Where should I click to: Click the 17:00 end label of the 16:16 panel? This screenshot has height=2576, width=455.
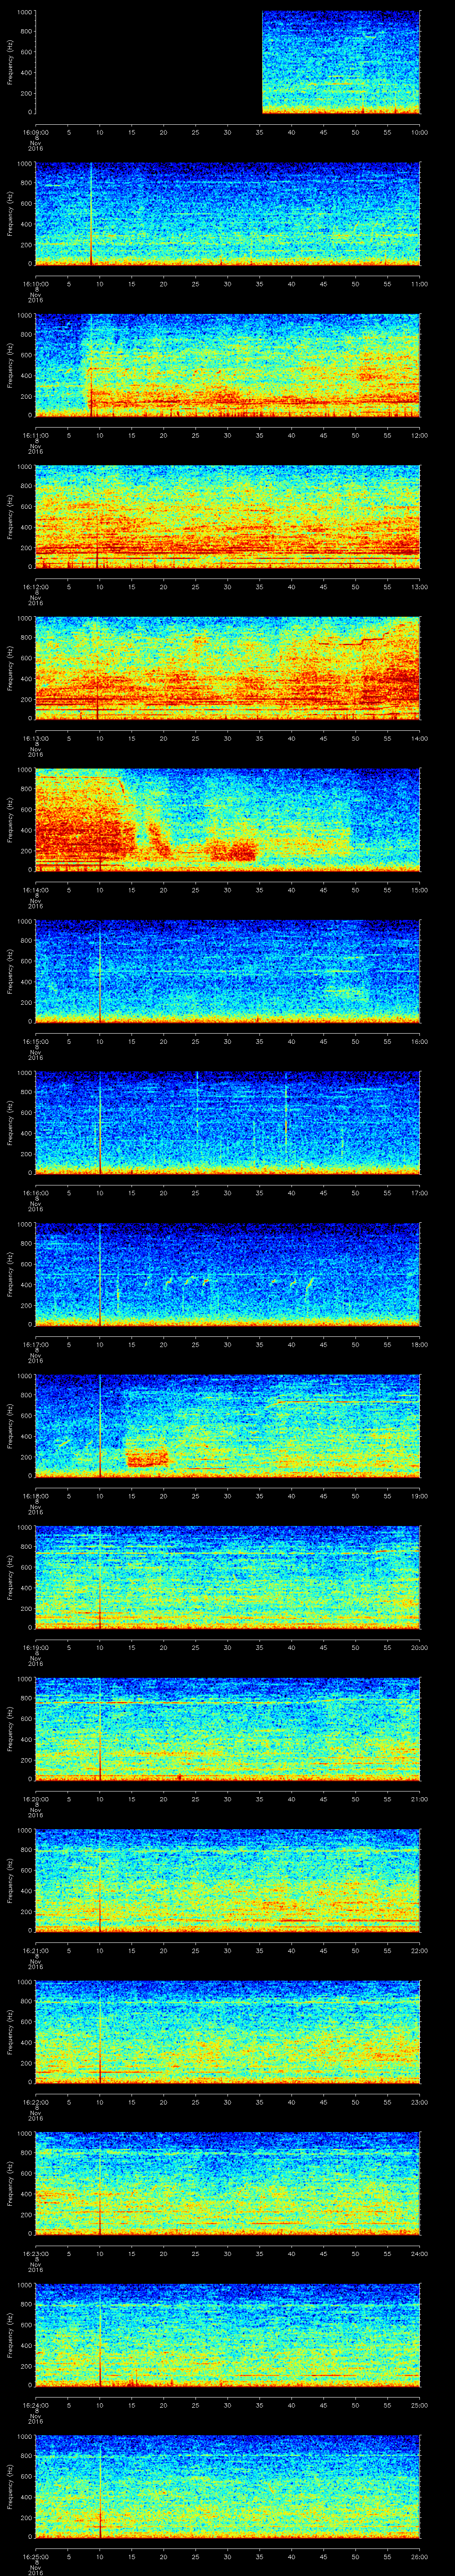tap(419, 1193)
